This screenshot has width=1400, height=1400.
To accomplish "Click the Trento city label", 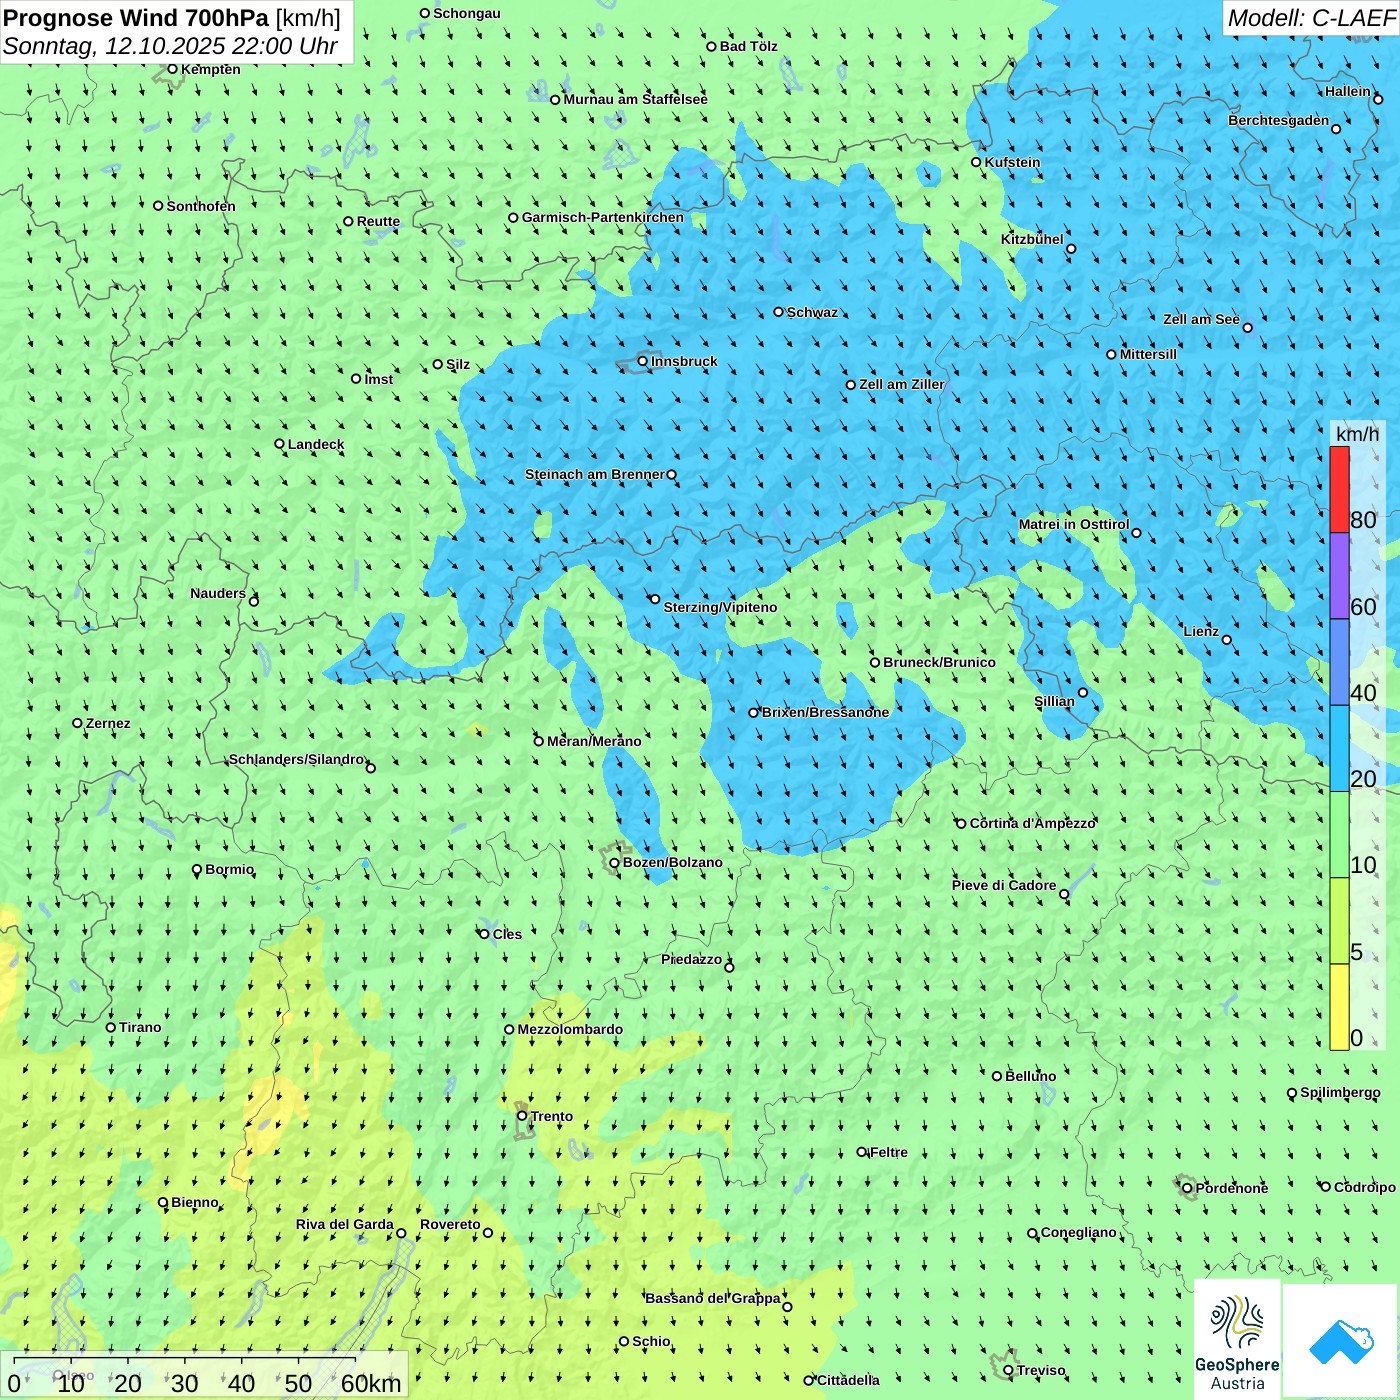I will point(552,1116).
